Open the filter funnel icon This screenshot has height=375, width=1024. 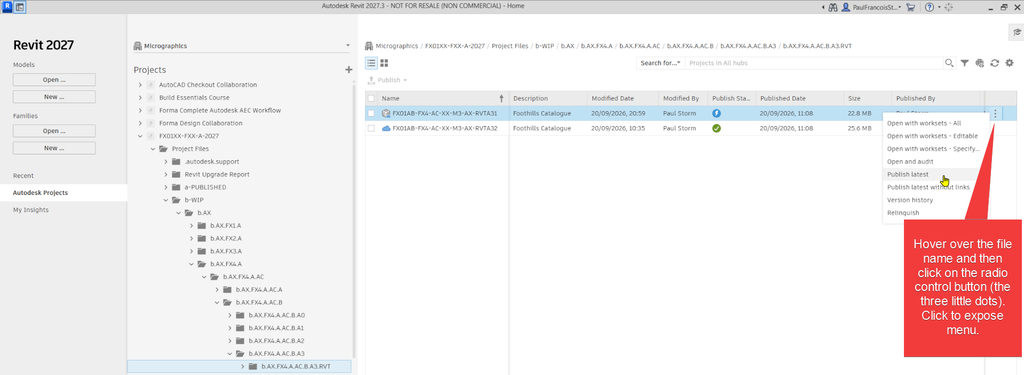[965, 63]
